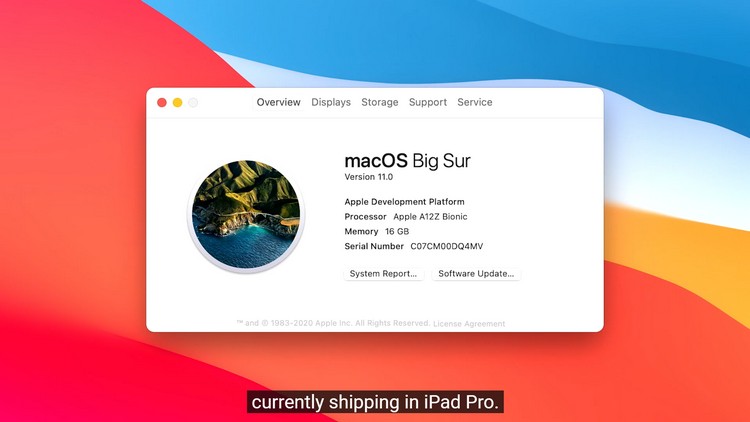This screenshot has width=750, height=422.
Task: Check for Software Update
Action: click(476, 274)
